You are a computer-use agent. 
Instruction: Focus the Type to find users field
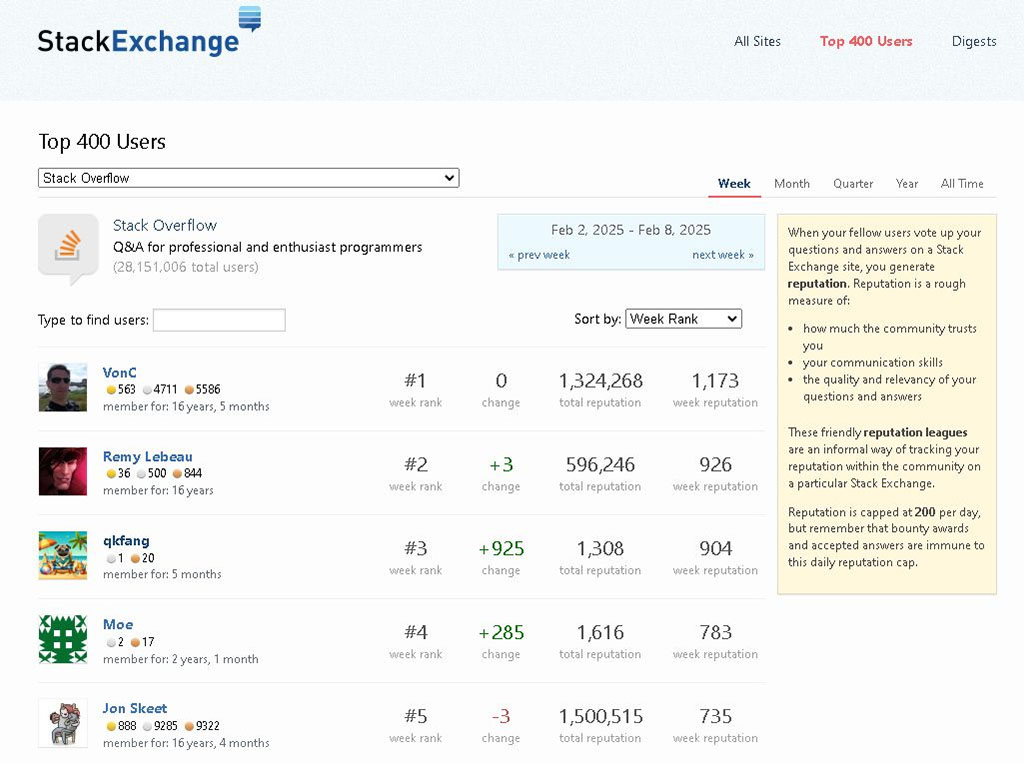[219, 320]
